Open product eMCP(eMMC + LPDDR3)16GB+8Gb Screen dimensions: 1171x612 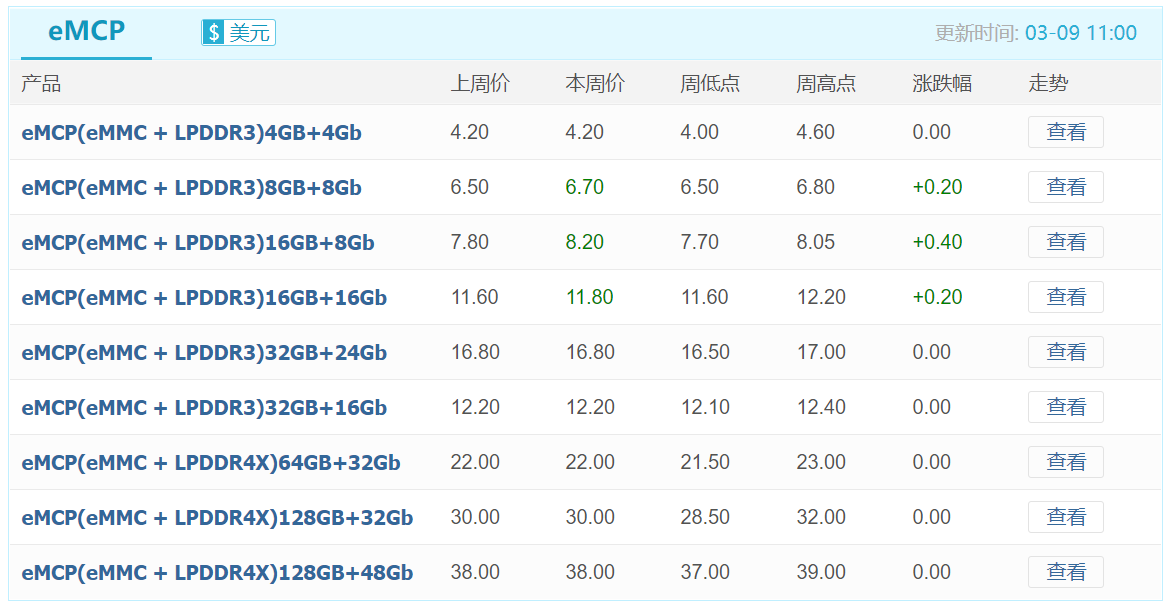coord(198,242)
